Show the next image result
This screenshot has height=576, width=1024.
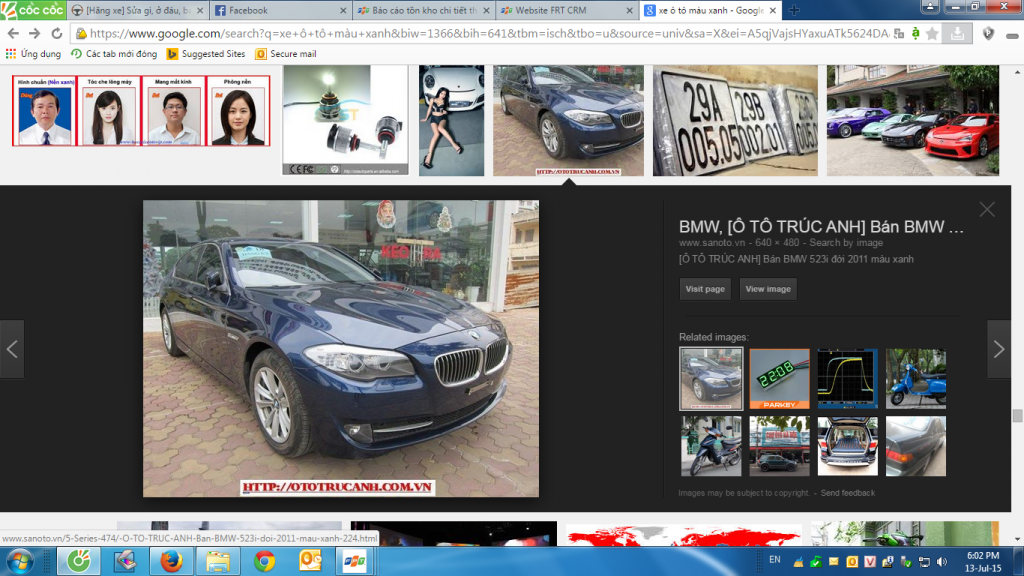click(x=999, y=349)
